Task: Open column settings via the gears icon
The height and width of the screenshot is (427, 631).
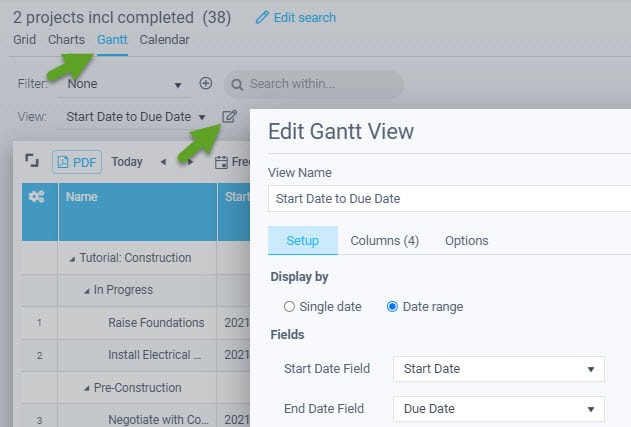Action: pyautogui.click(x=37, y=197)
